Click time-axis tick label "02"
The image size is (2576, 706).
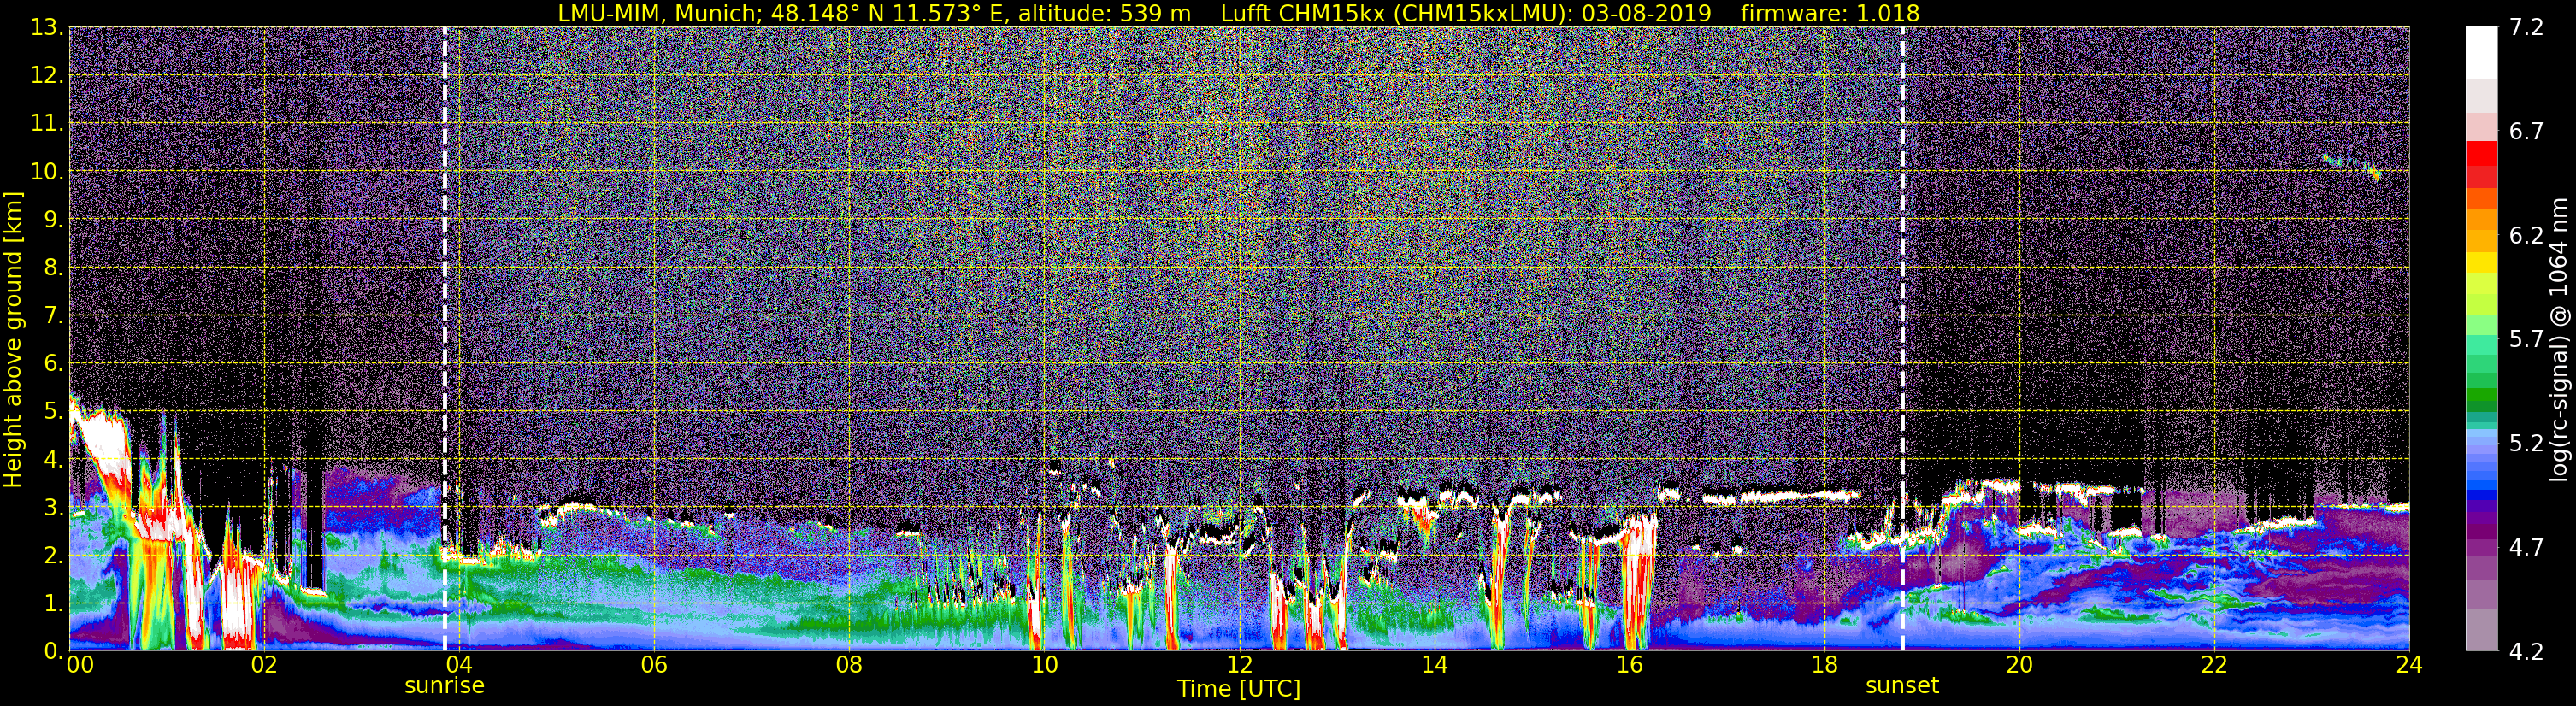pyautogui.click(x=264, y=665)
